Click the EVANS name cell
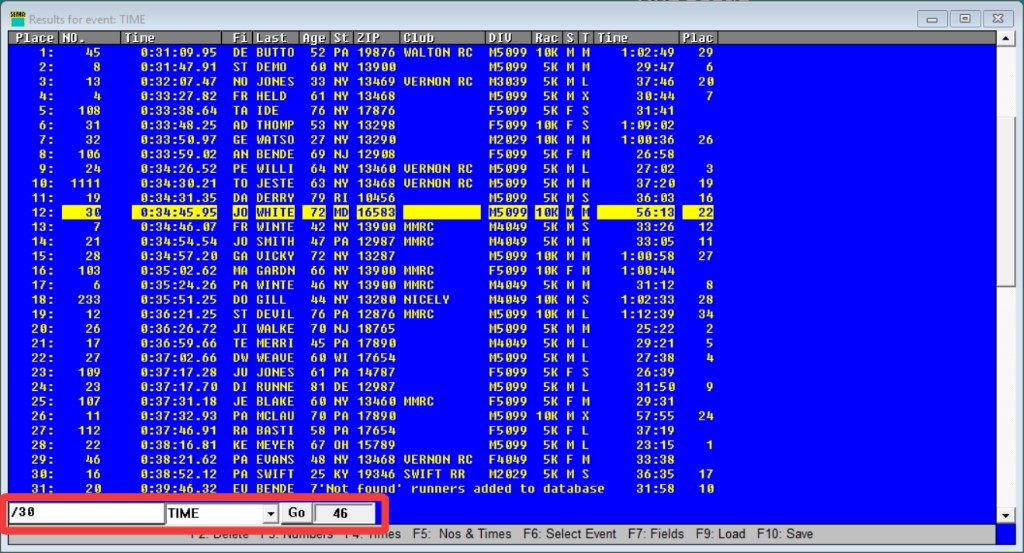Screen dimensions: 1024x553 coord(275,460)
